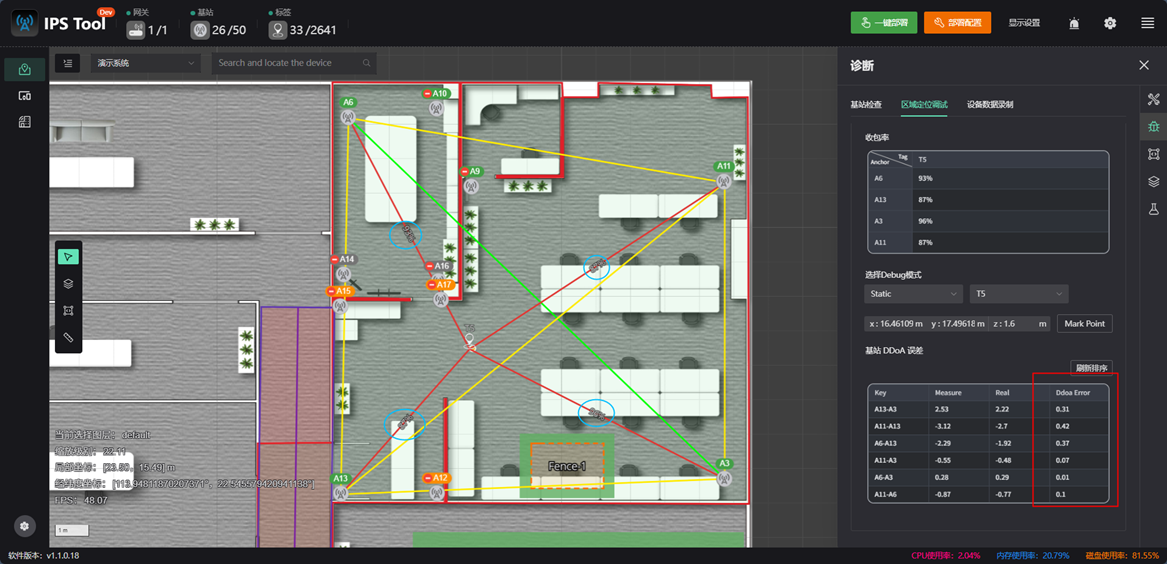Open the lab flask panel in the right strip

(1154, 211)
